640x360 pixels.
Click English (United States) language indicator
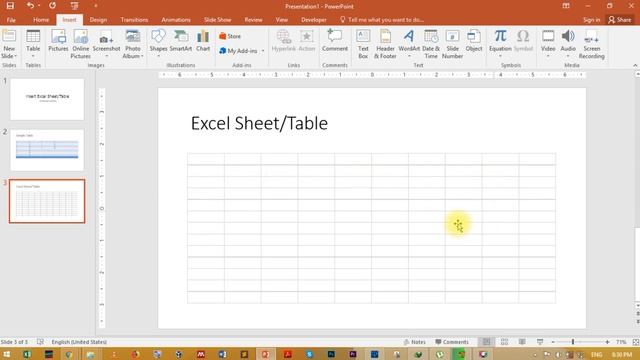click(79, 342)
